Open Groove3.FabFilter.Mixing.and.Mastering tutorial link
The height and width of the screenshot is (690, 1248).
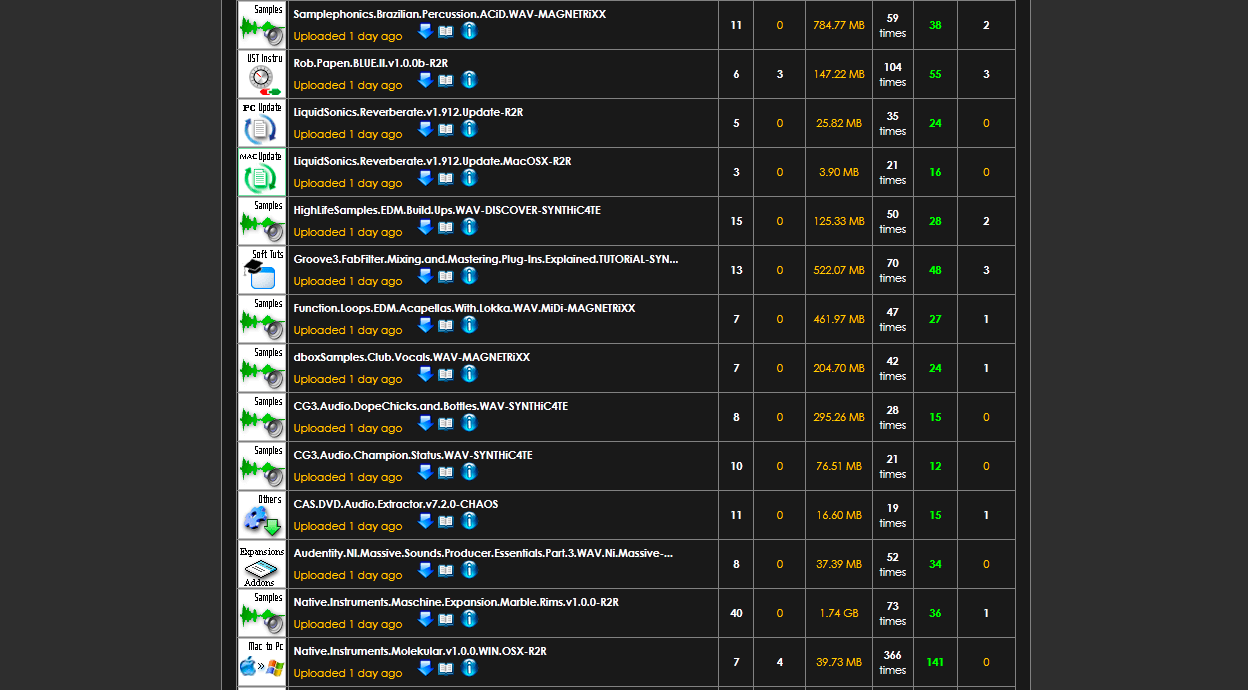486,259
